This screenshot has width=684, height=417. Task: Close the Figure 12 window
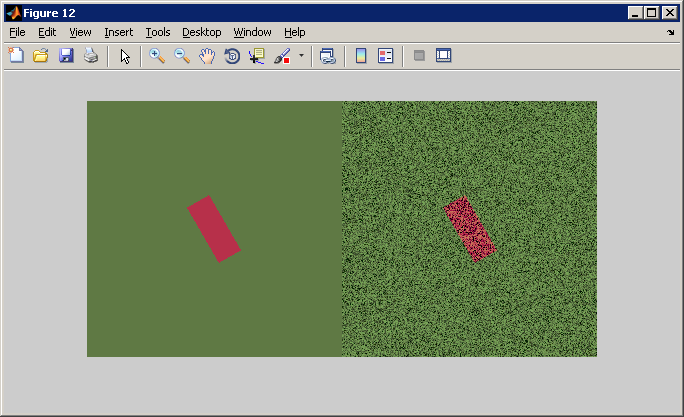tap(670, 13)
